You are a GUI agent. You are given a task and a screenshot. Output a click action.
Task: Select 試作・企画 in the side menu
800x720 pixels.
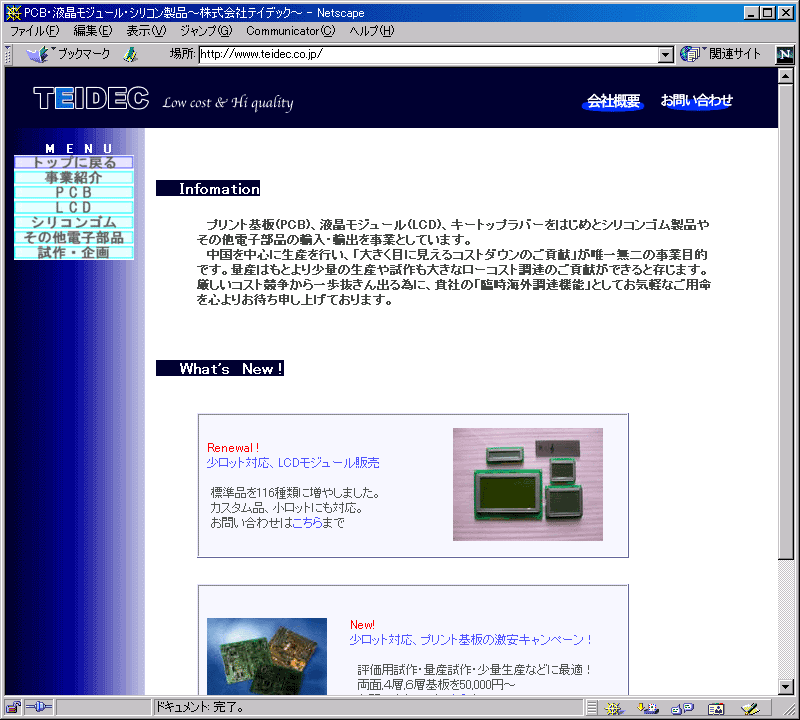(x=74, y=252)
